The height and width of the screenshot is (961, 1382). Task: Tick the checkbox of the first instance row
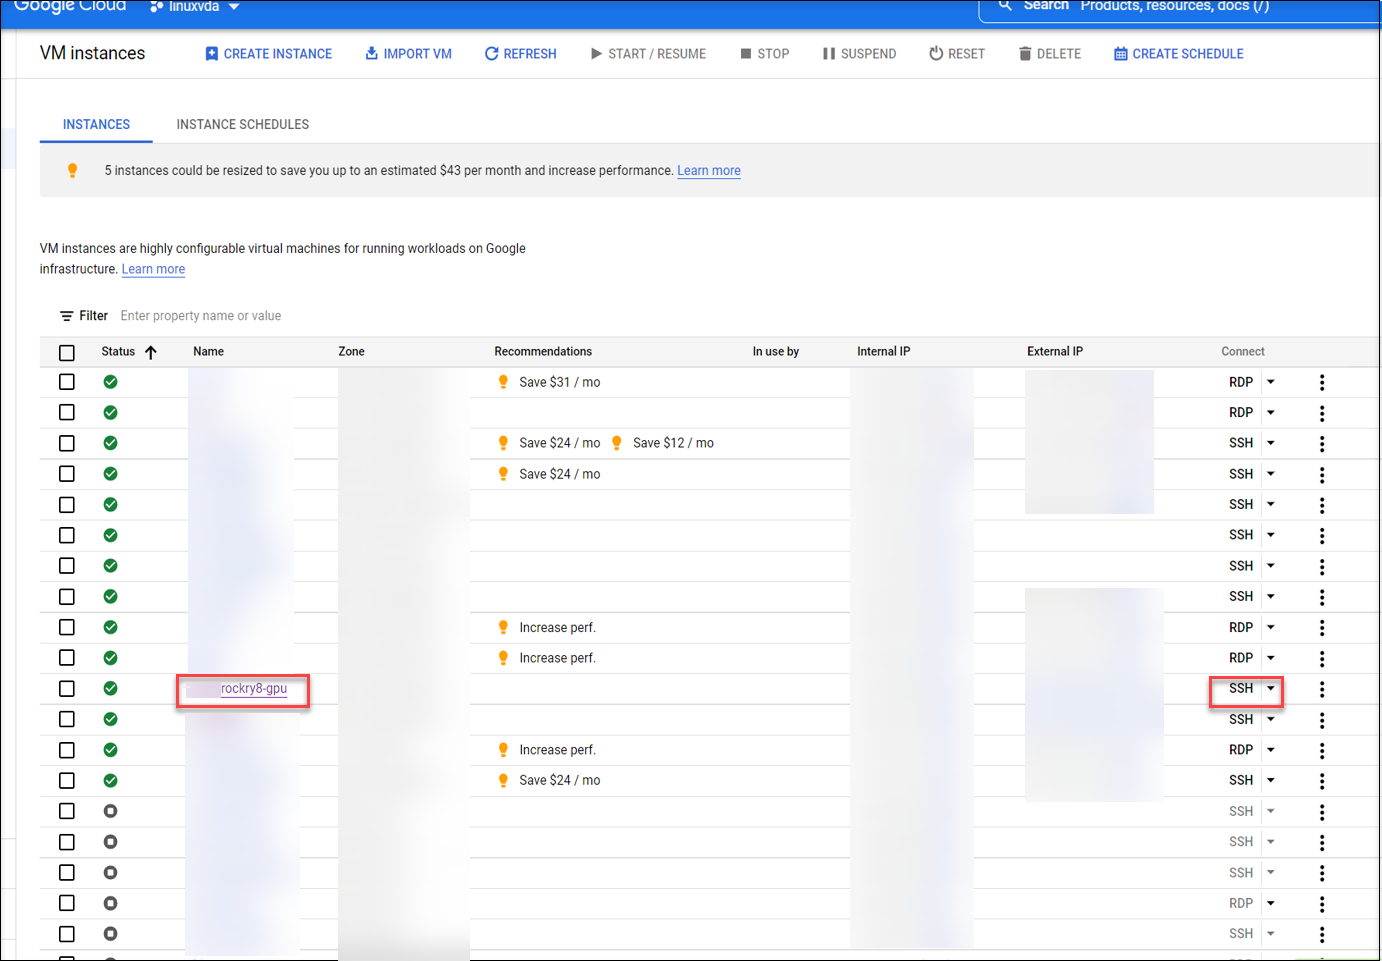(67, 381)
